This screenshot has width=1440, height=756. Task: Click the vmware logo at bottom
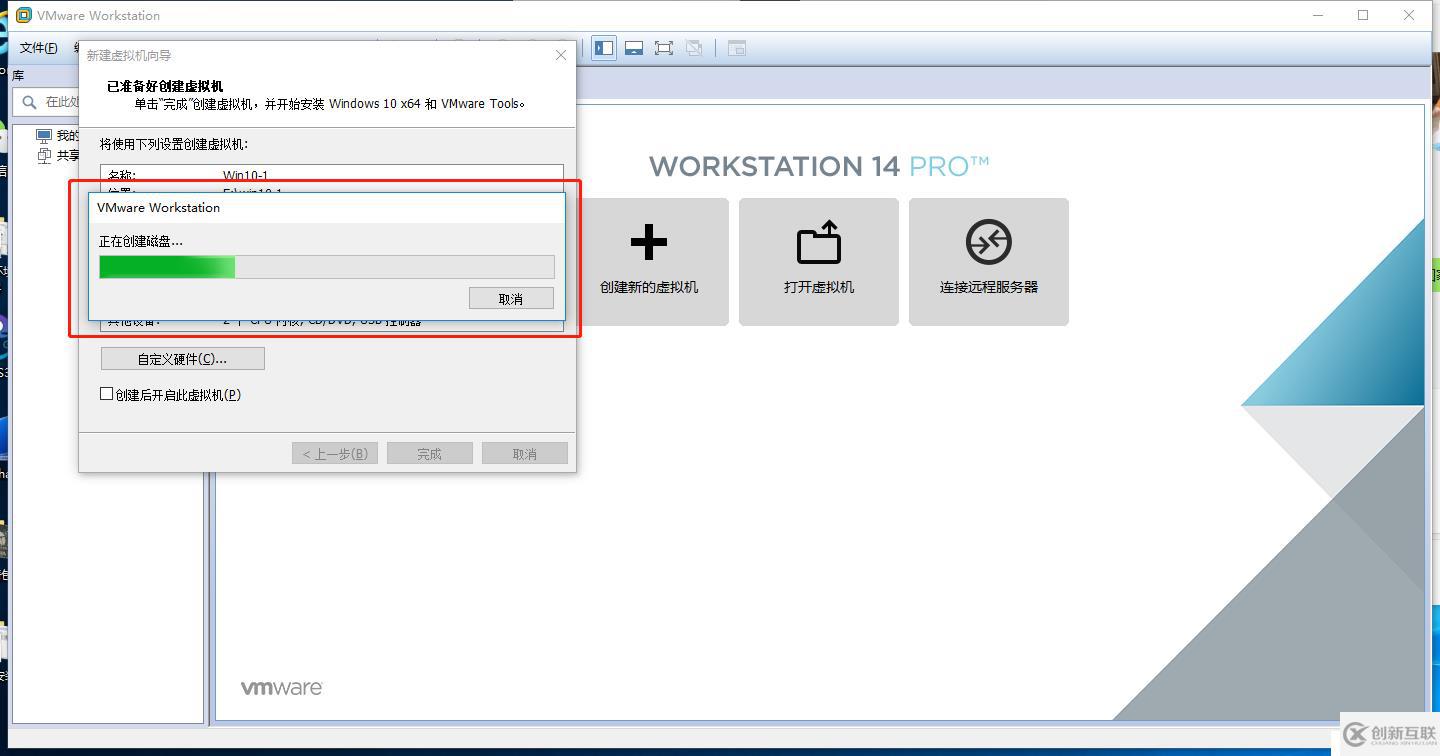(x=281, y=686)
